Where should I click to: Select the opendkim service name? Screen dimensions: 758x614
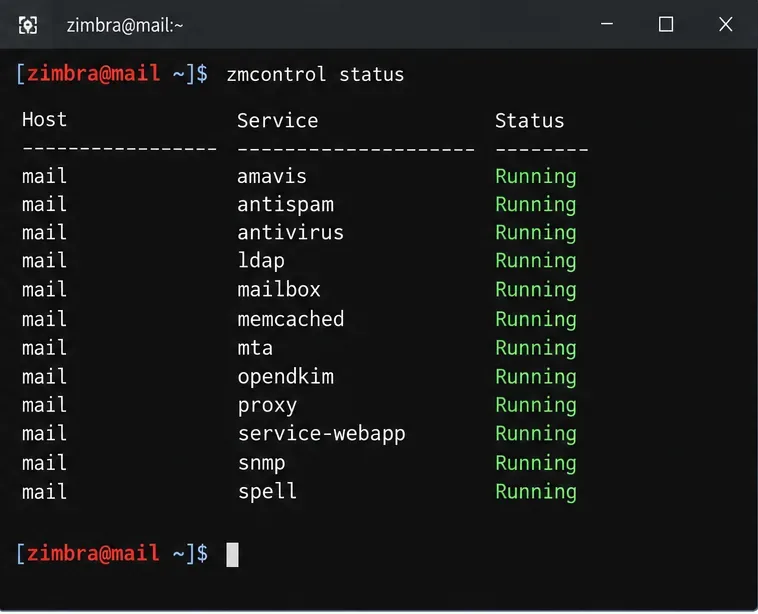click(x=285, y=377)
